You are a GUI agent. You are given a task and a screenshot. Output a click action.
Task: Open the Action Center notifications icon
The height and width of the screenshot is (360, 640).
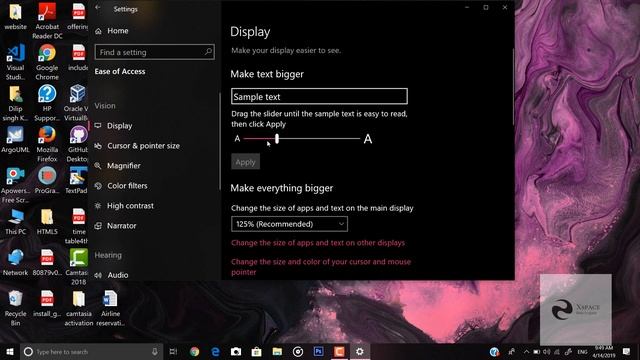[626, 351]
